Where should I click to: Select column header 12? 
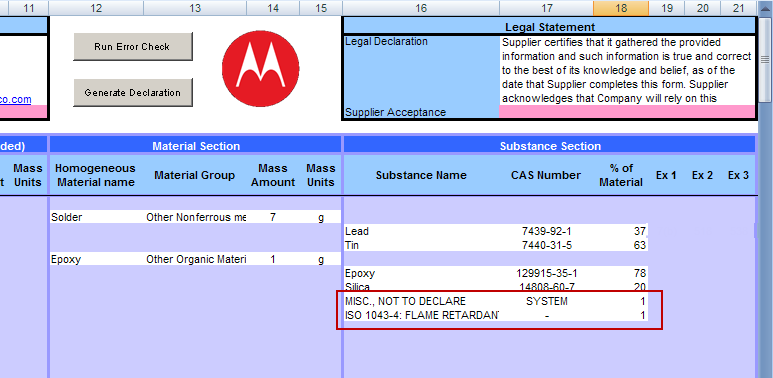point(97,8)
